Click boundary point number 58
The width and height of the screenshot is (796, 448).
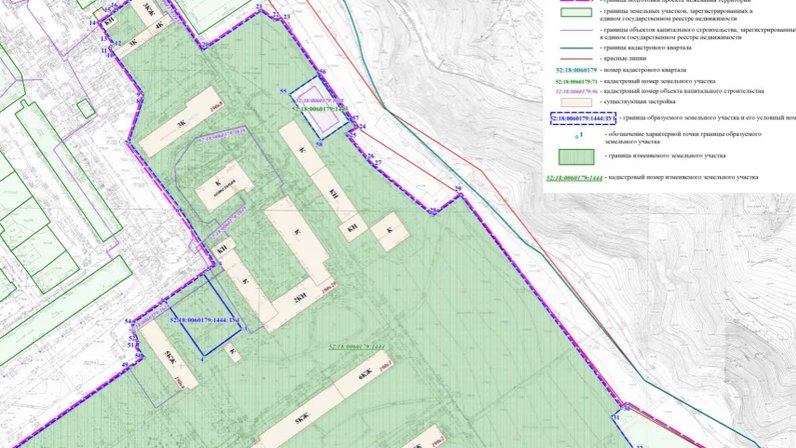(x=319, y=144)
